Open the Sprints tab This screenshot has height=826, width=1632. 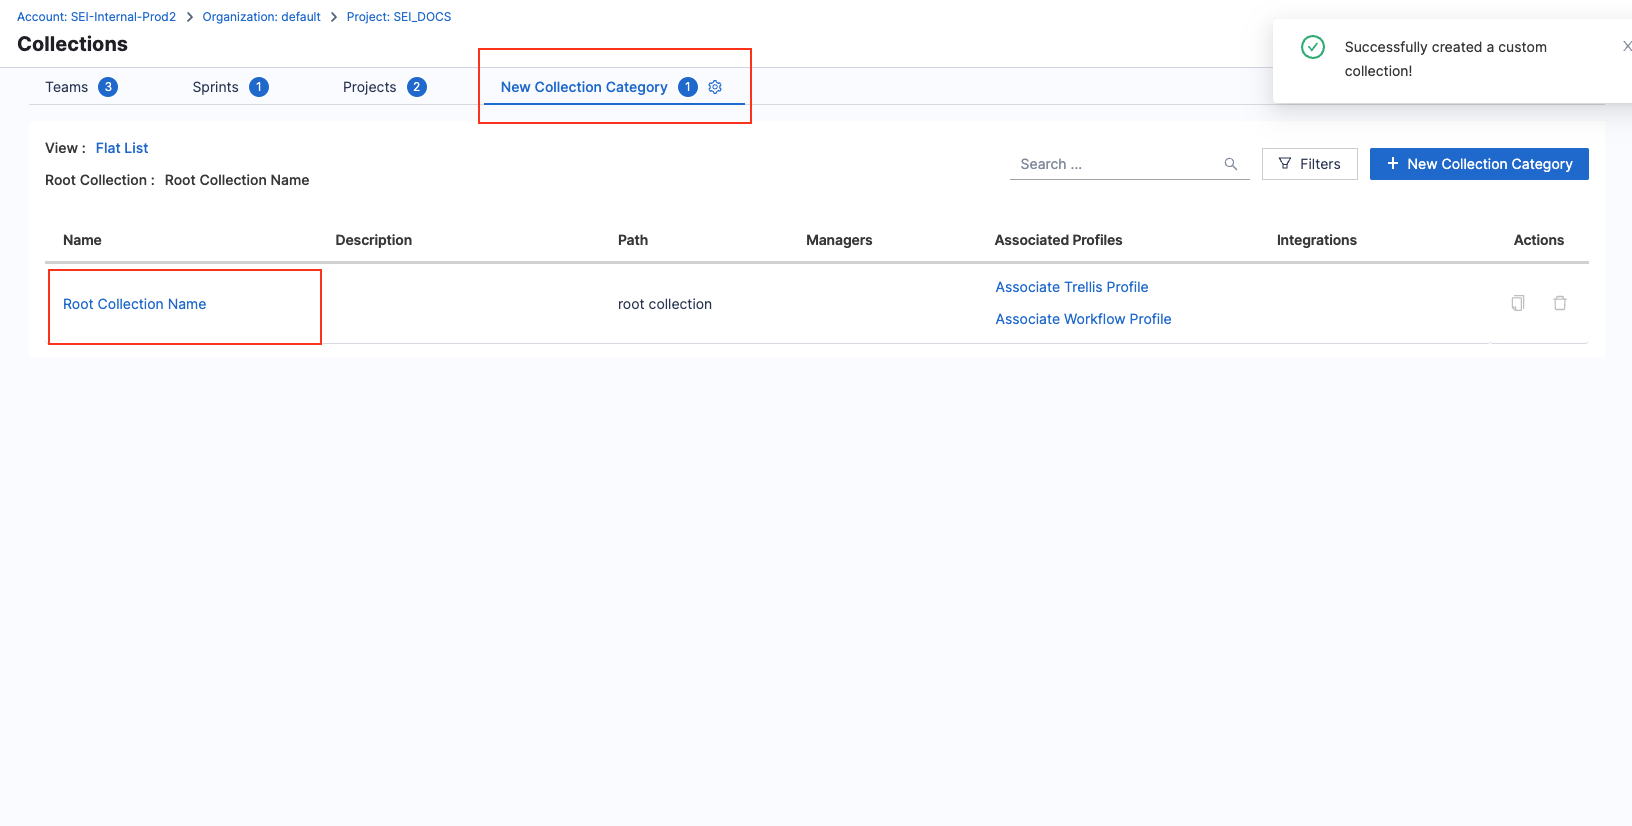coord(216,87)
